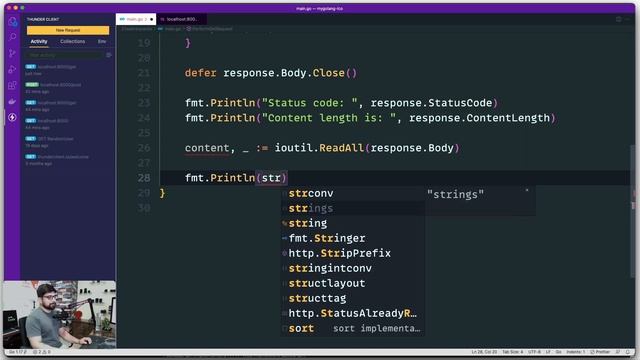Click line number 28 in gutter
Image resolution: width=640 pixels, height=360 pixels.
[x=144, y=178]
